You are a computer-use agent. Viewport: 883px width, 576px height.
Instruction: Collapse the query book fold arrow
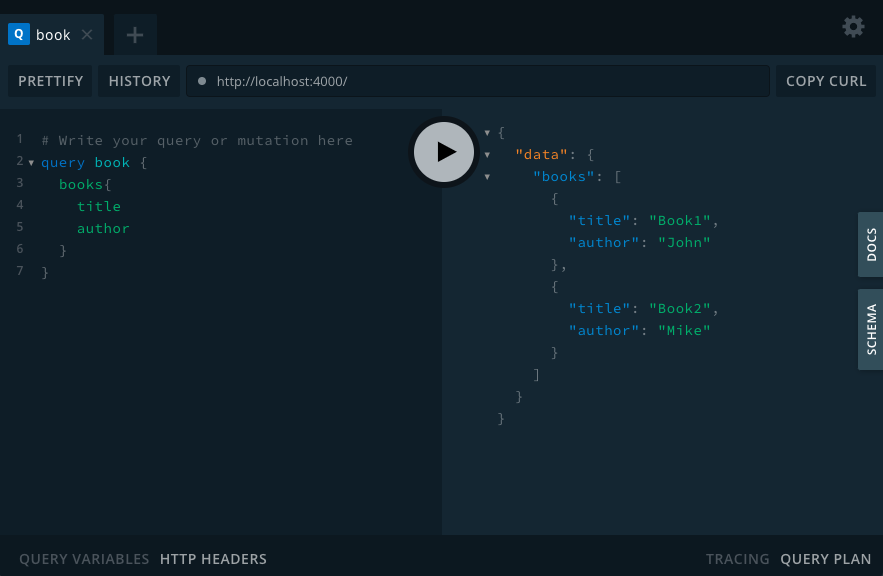[31, 163]
